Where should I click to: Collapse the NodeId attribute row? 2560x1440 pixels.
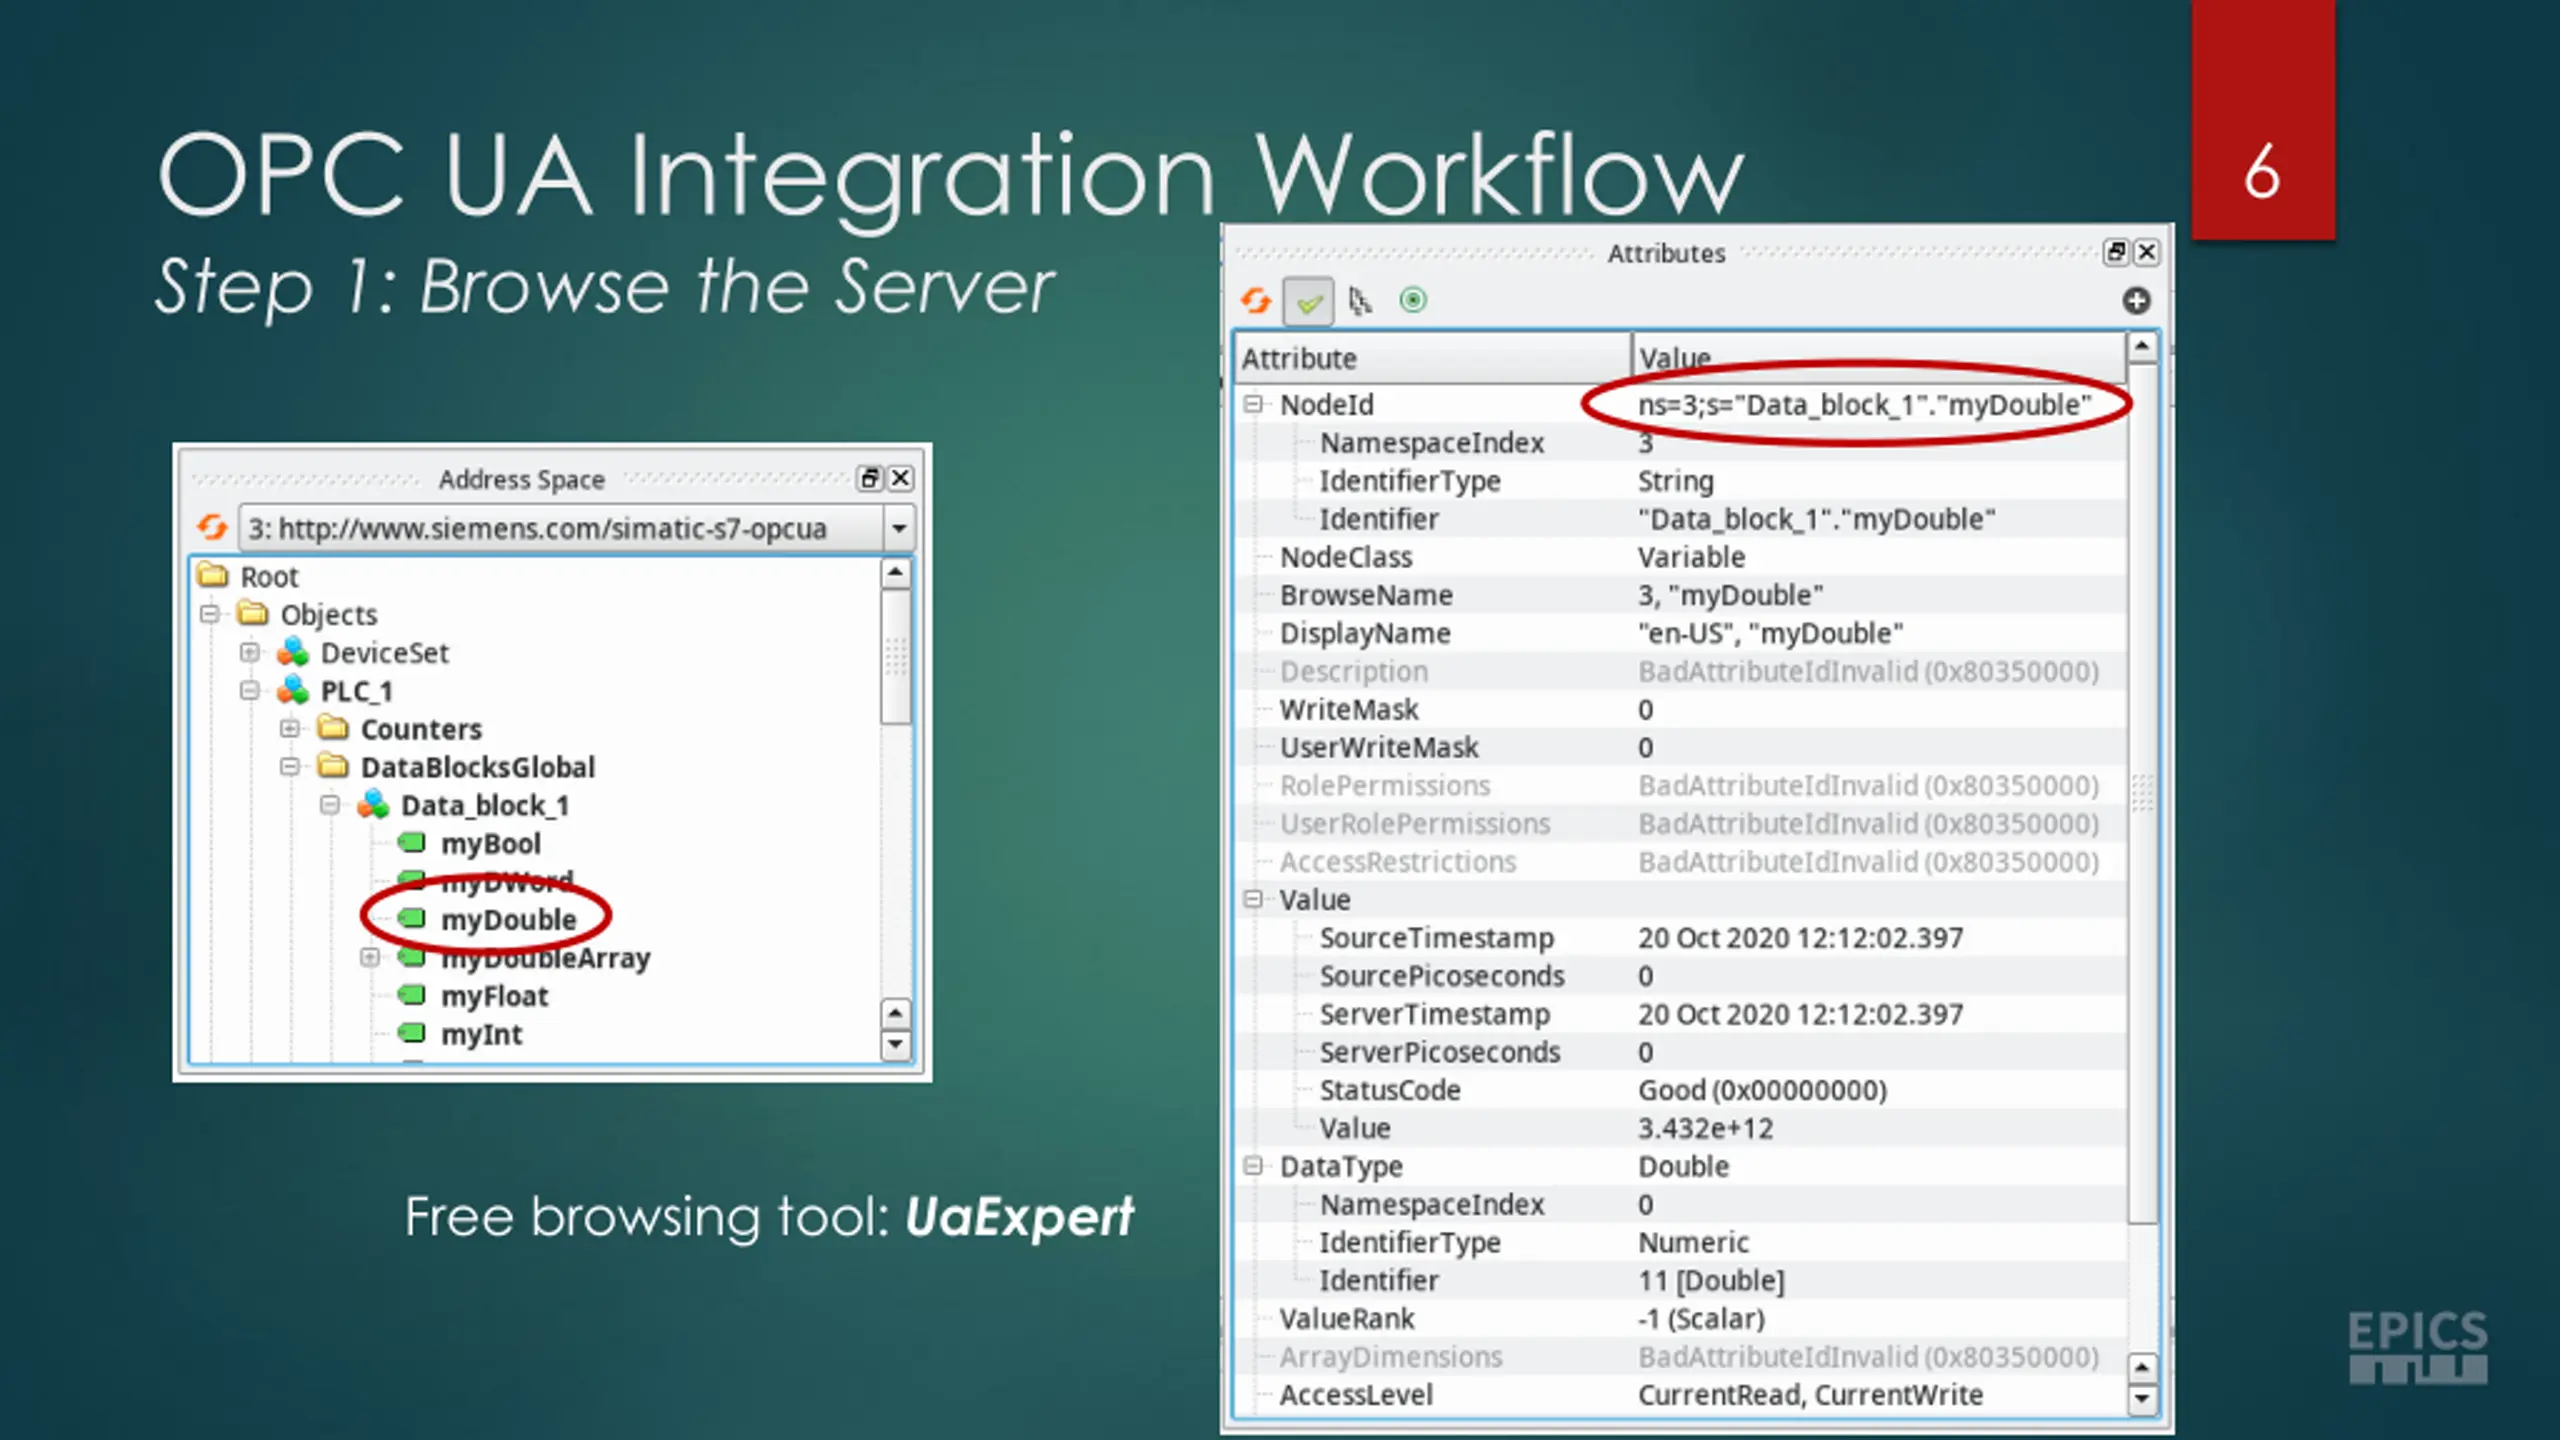pos(1253,404)
